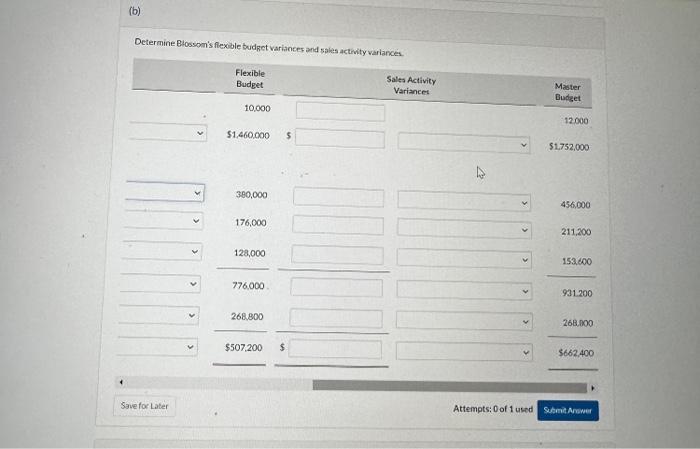The height and width of the screenshot is (449, 700).
Task: Click the variance input beside $1,460,000
Action: (340, 138)
